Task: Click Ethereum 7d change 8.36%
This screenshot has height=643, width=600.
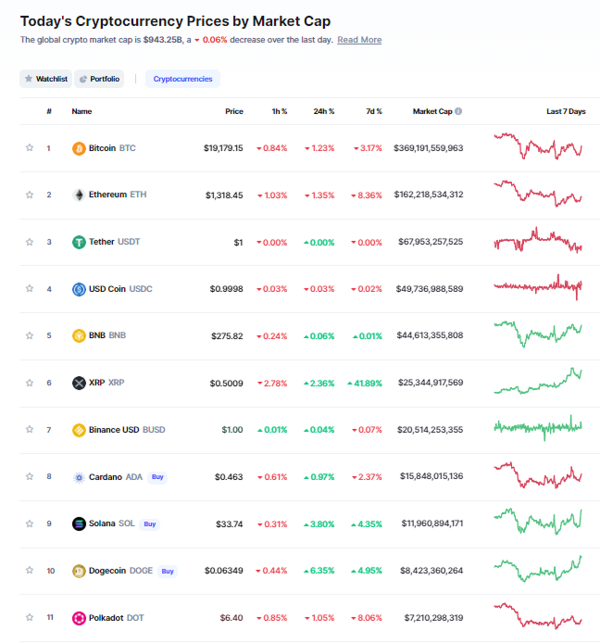Action: coord(367,195)
